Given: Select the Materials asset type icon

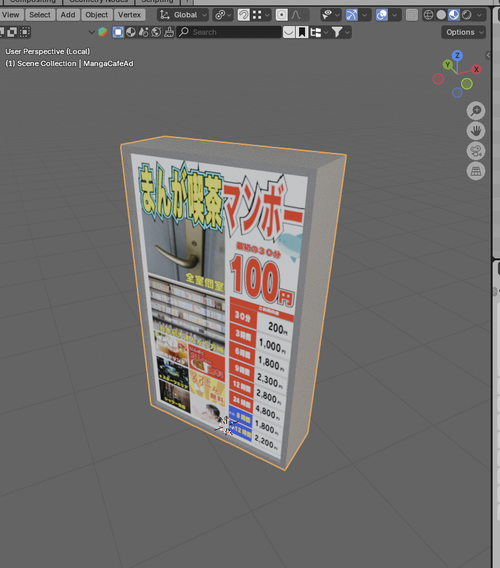Looking at the screenshot, I should point(131,32).
